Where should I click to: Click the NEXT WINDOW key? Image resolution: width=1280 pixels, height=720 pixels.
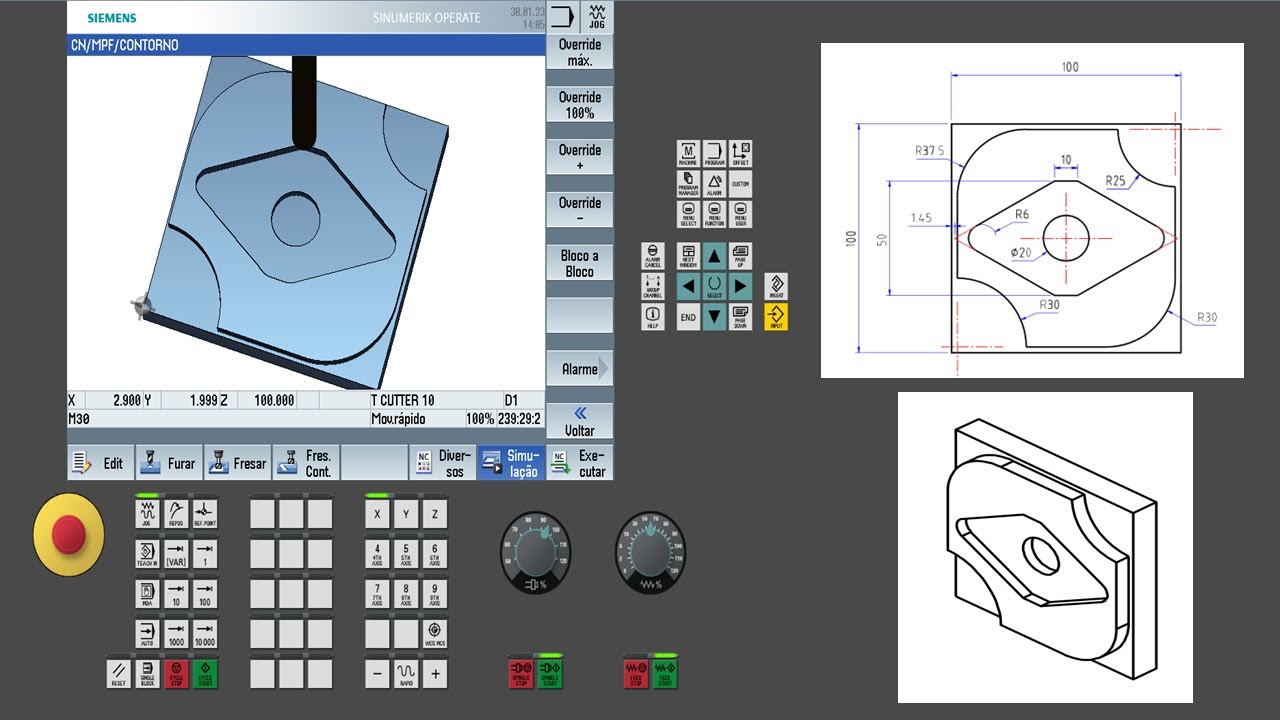point(688,256)
